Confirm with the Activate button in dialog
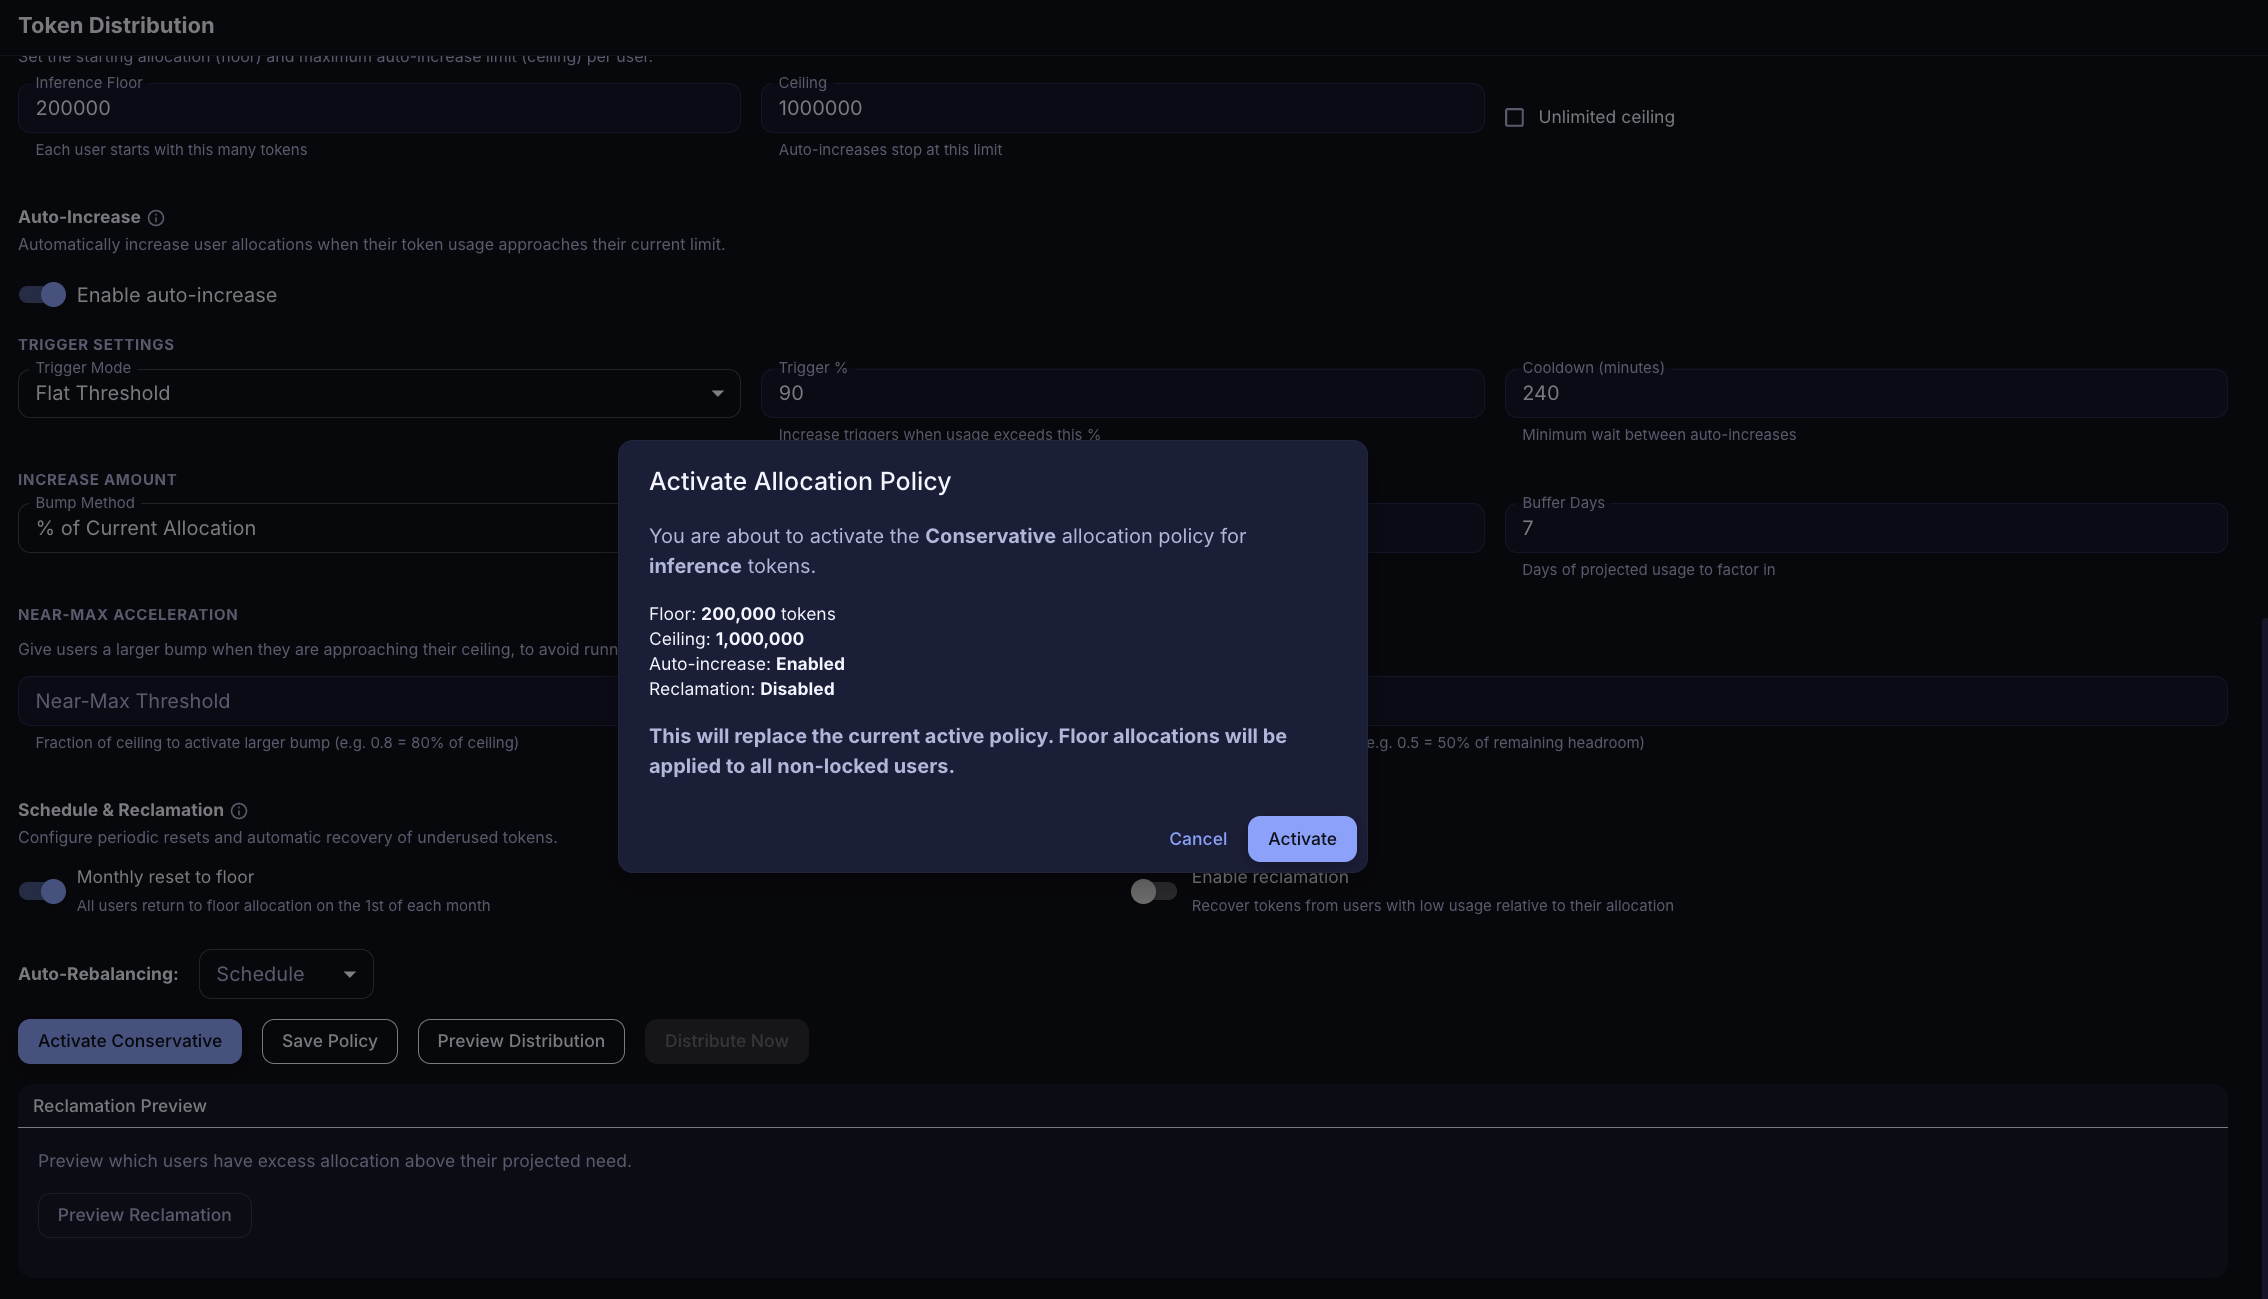2268x1299 pixels. (x=1302, y=839)
